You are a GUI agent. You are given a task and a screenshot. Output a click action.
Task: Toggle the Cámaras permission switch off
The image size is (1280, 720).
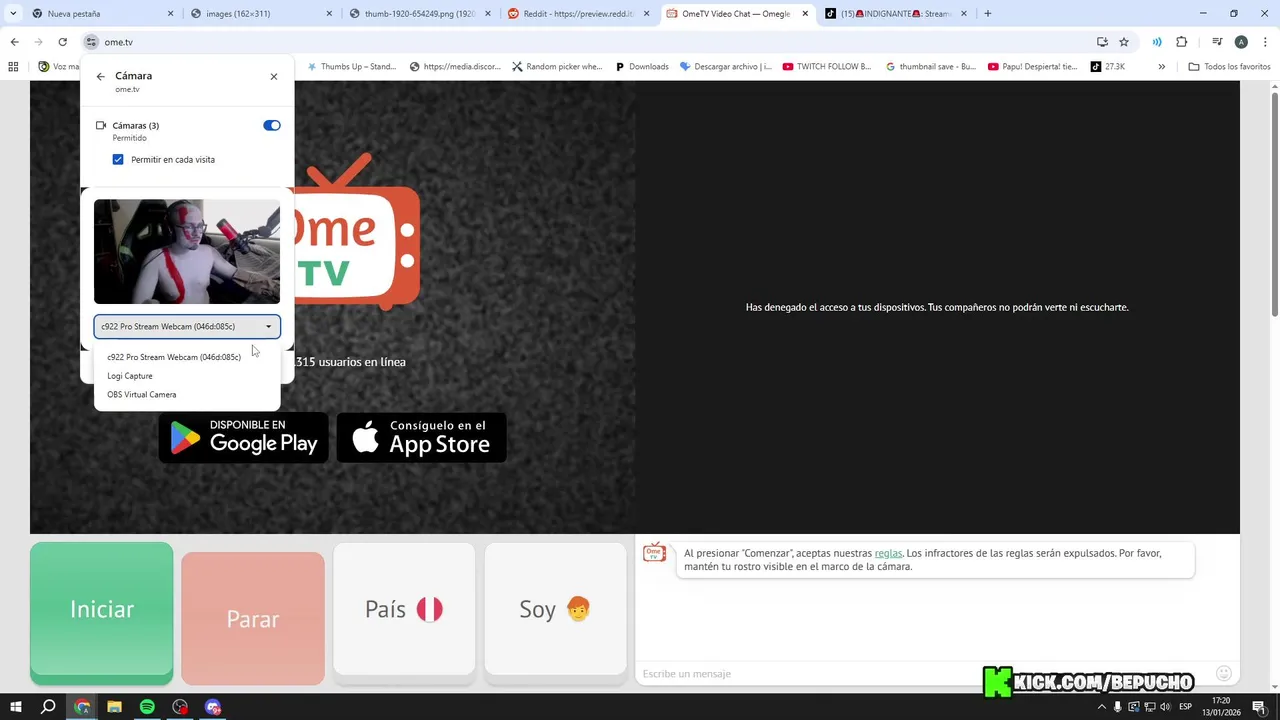(272, 125)
